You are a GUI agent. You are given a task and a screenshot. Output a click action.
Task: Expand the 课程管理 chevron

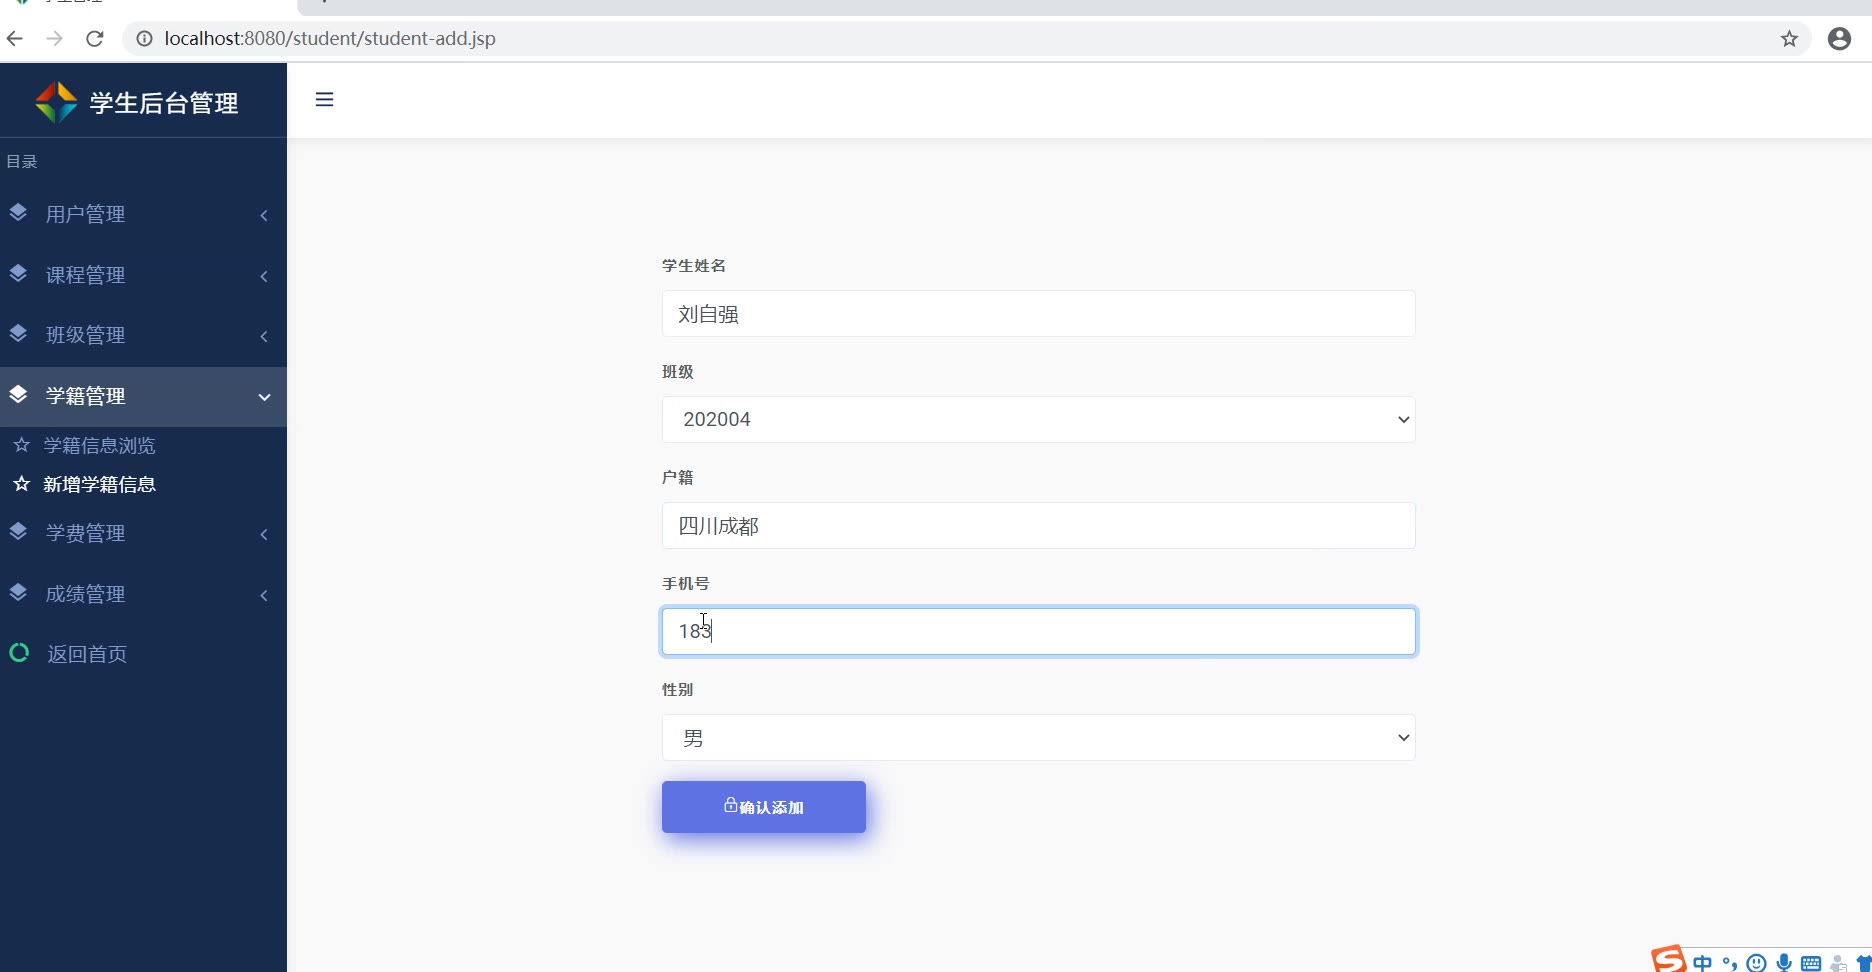[x=264, y=276]
